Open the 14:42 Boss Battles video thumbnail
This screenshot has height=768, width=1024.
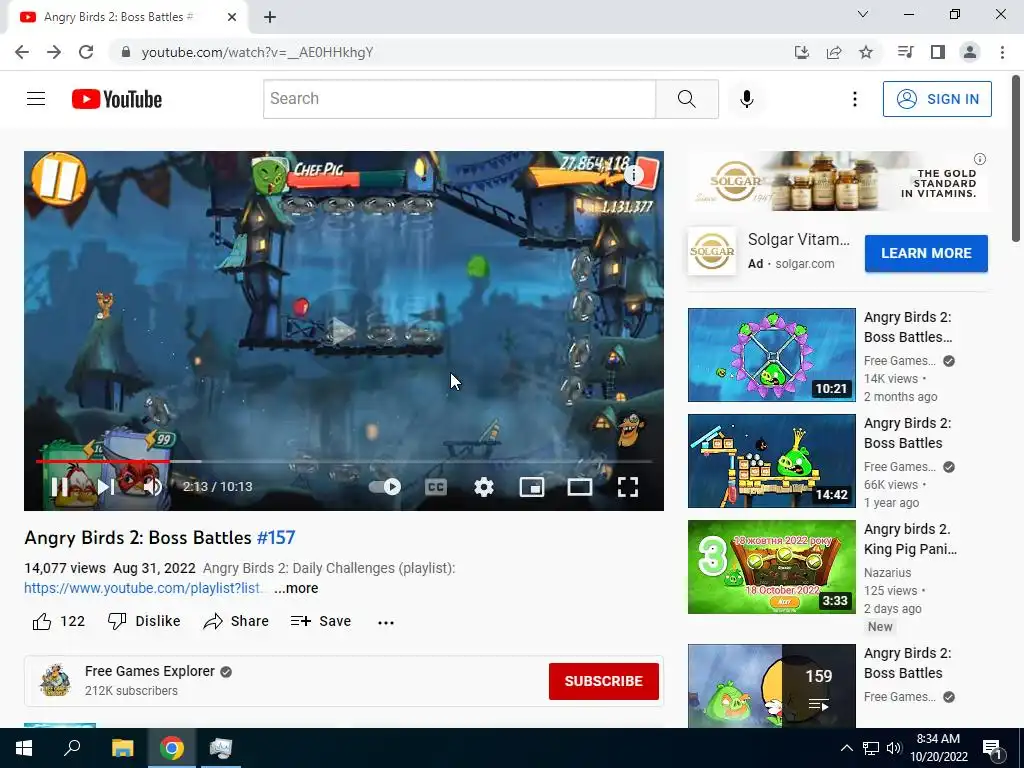[771, 460]
